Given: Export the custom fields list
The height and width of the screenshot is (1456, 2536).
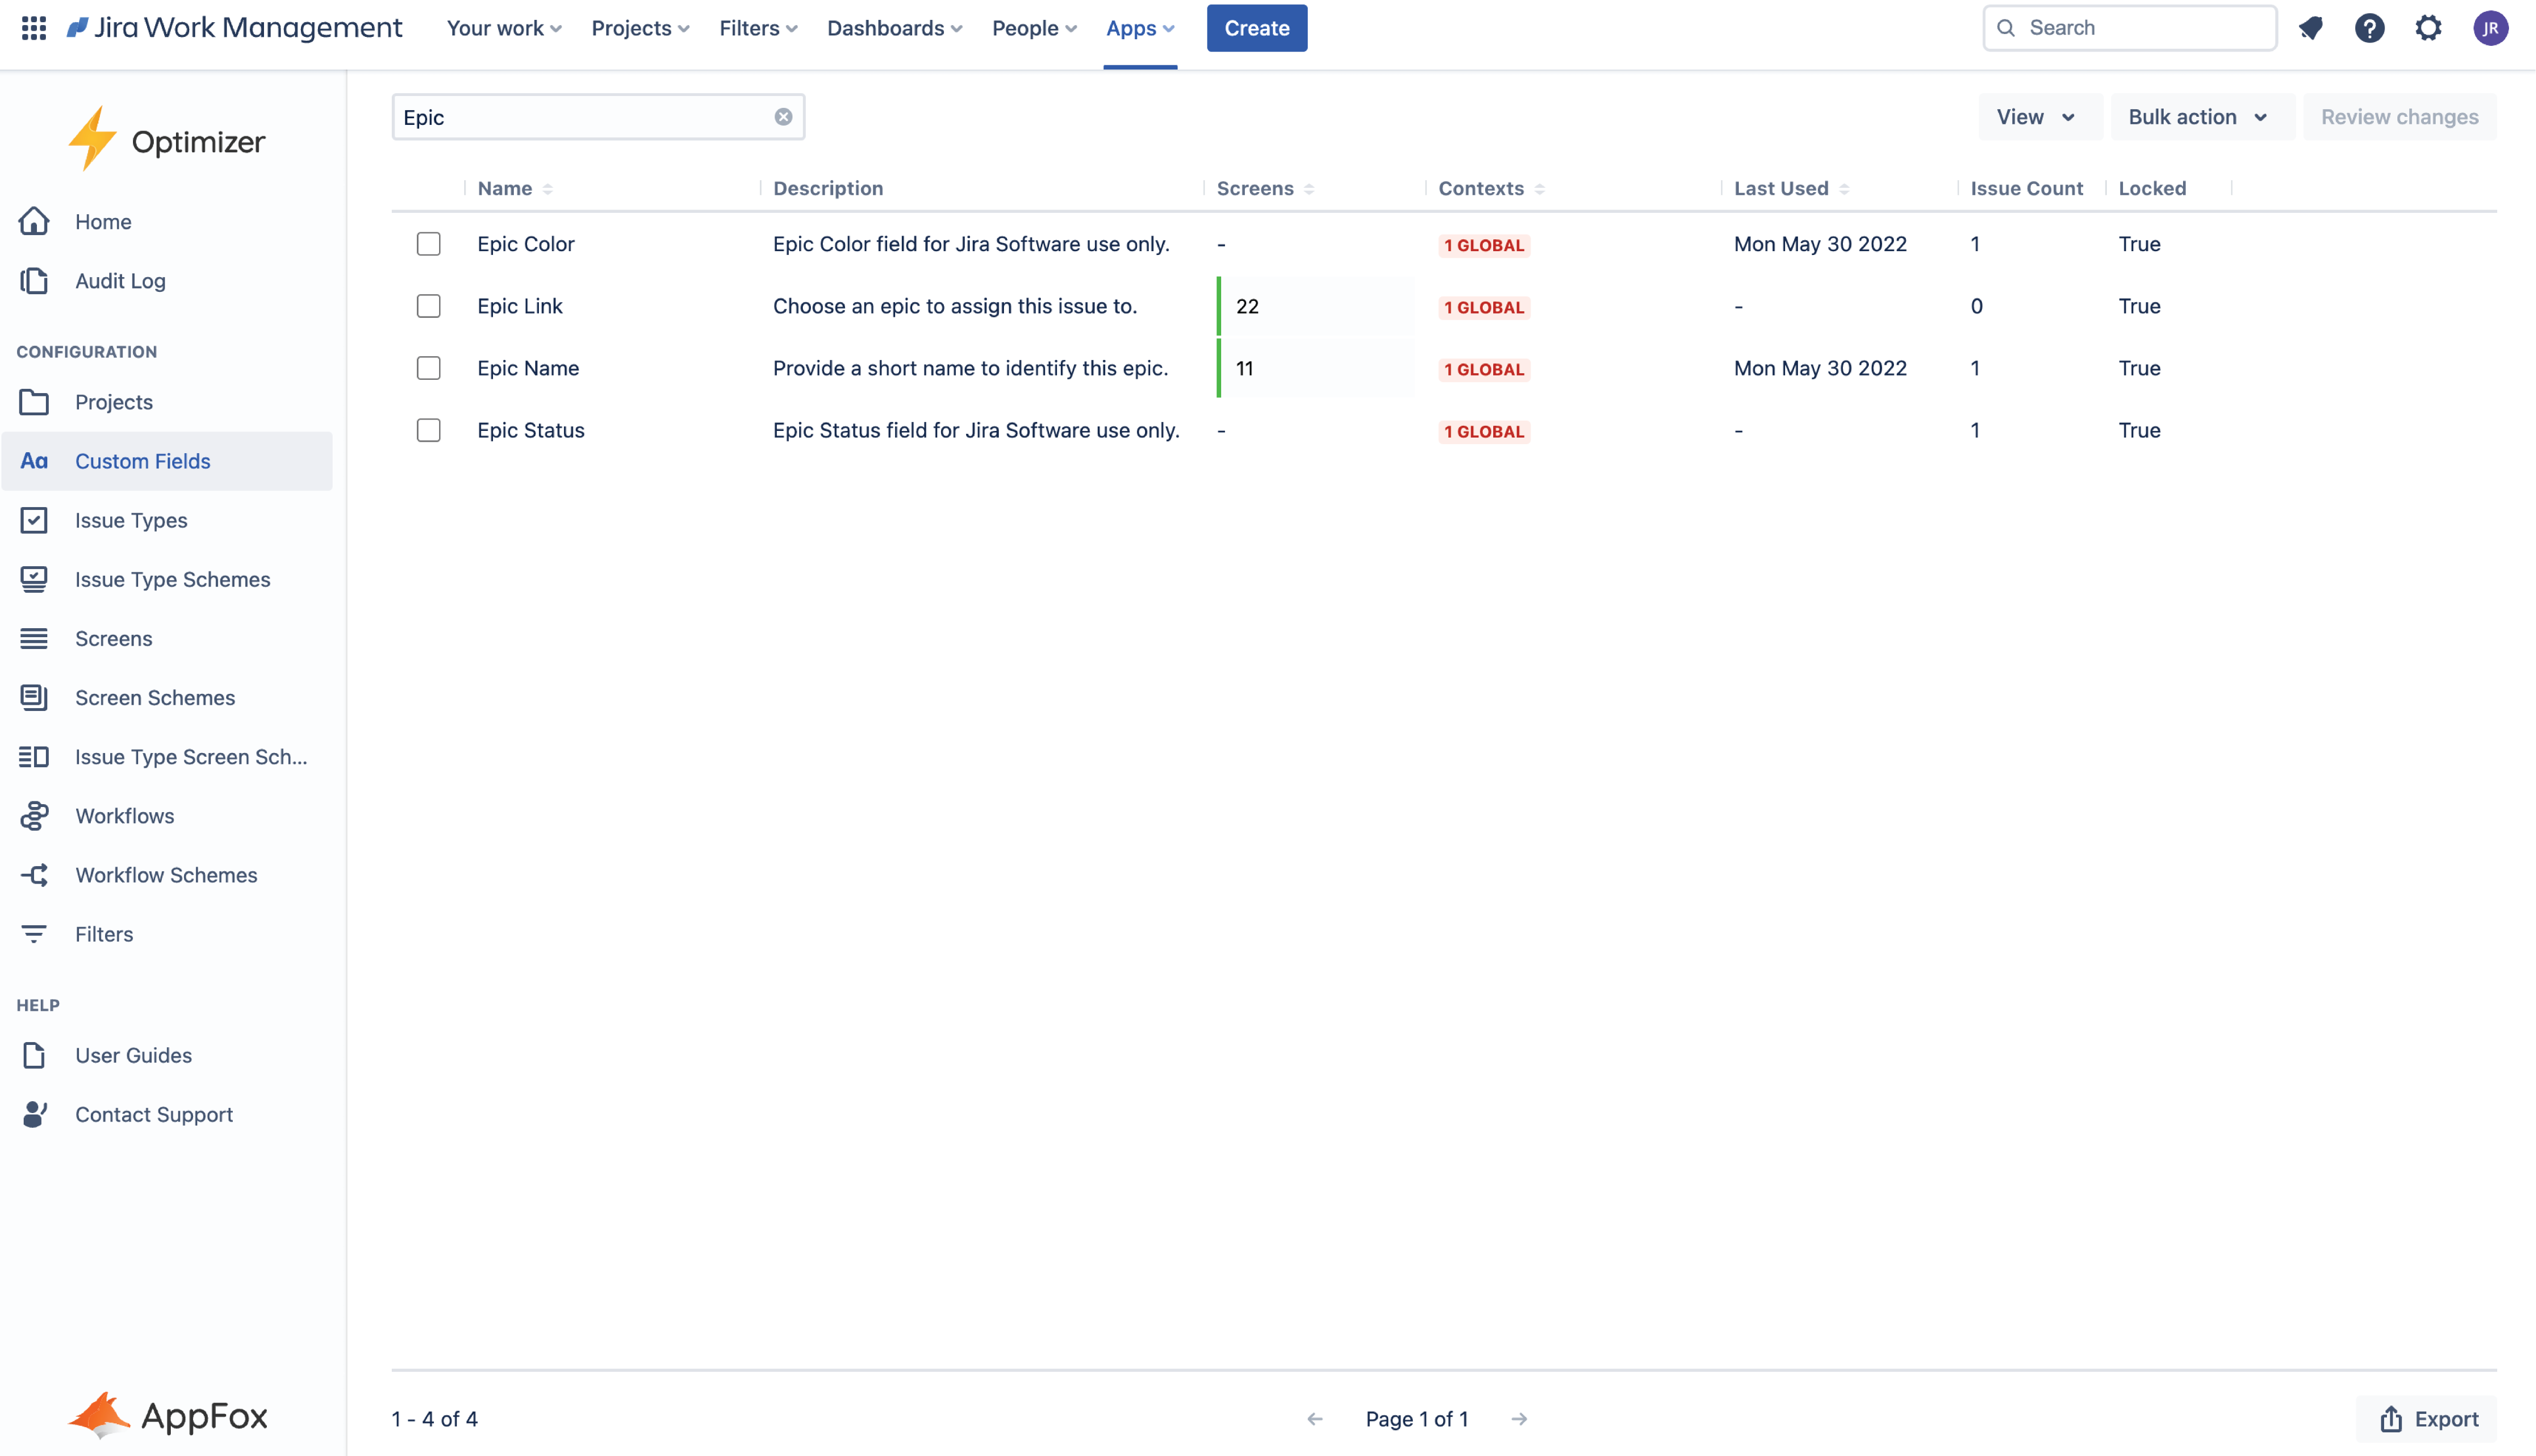Looking at the screenshot, I should click(x=2428, y=1419).
